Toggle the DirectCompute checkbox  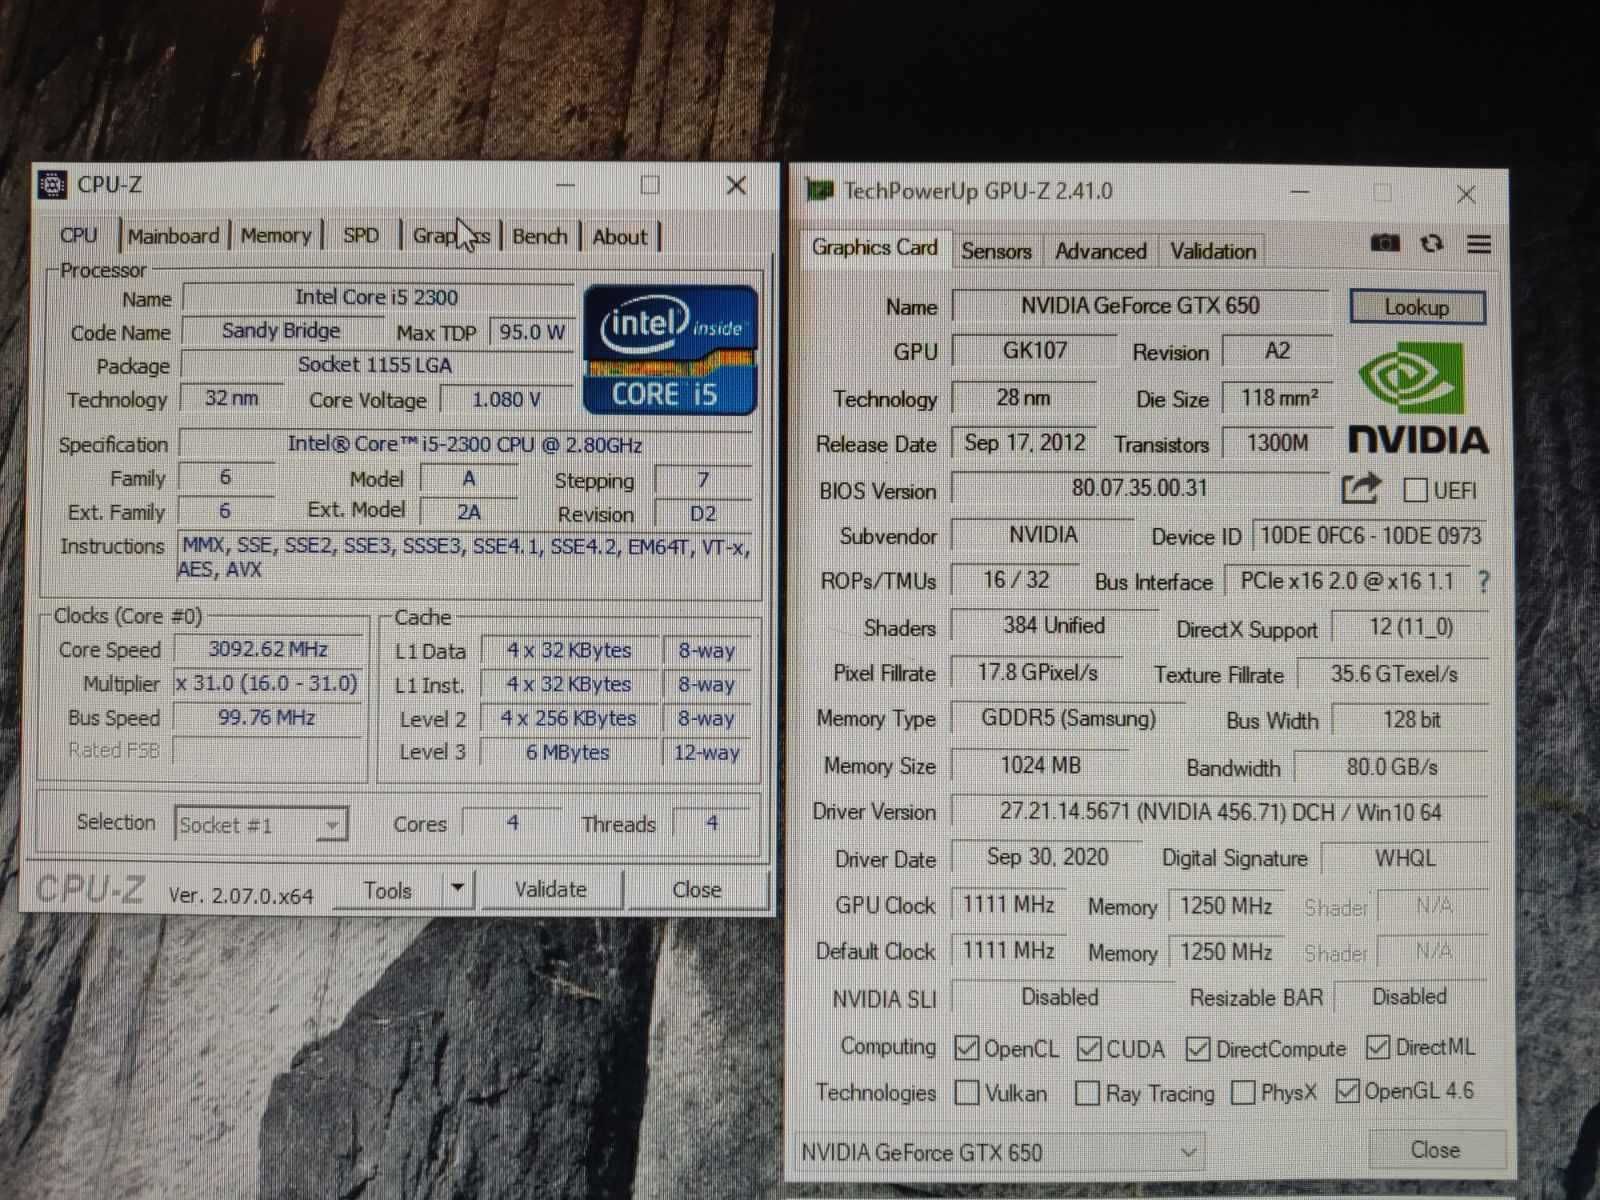[1197, 1048]
